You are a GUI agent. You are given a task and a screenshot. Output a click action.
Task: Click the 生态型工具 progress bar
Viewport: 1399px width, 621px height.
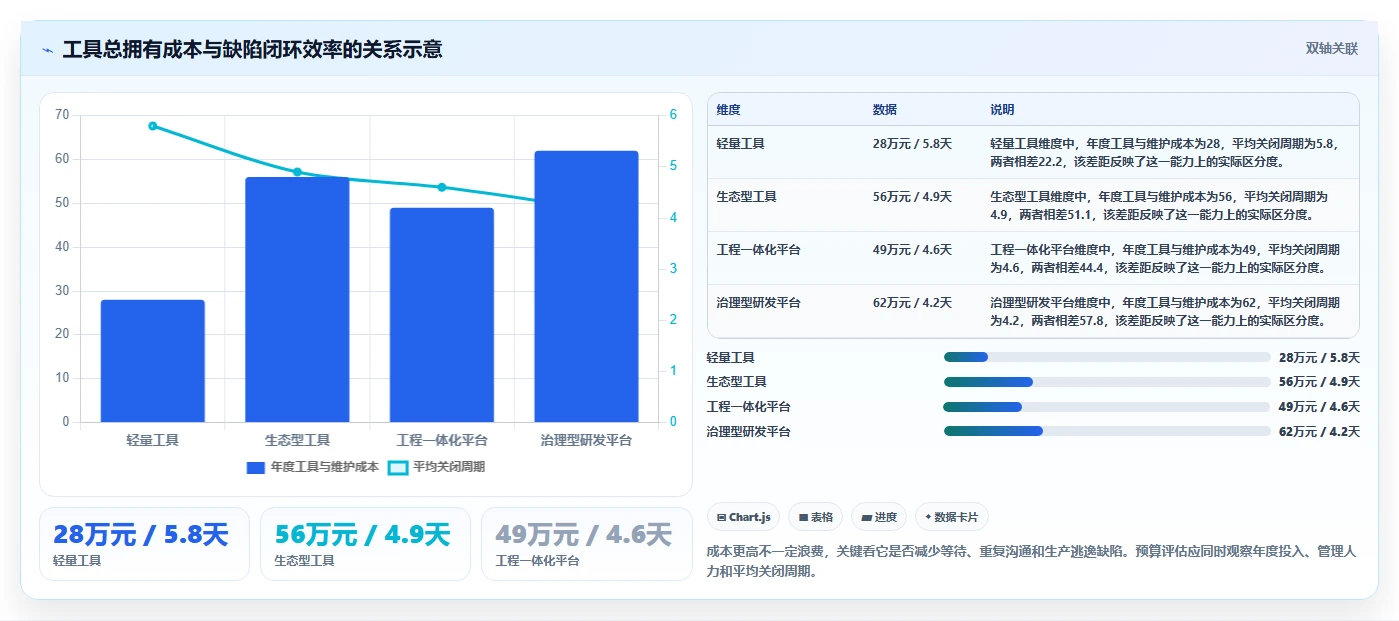pos(1107,382)
